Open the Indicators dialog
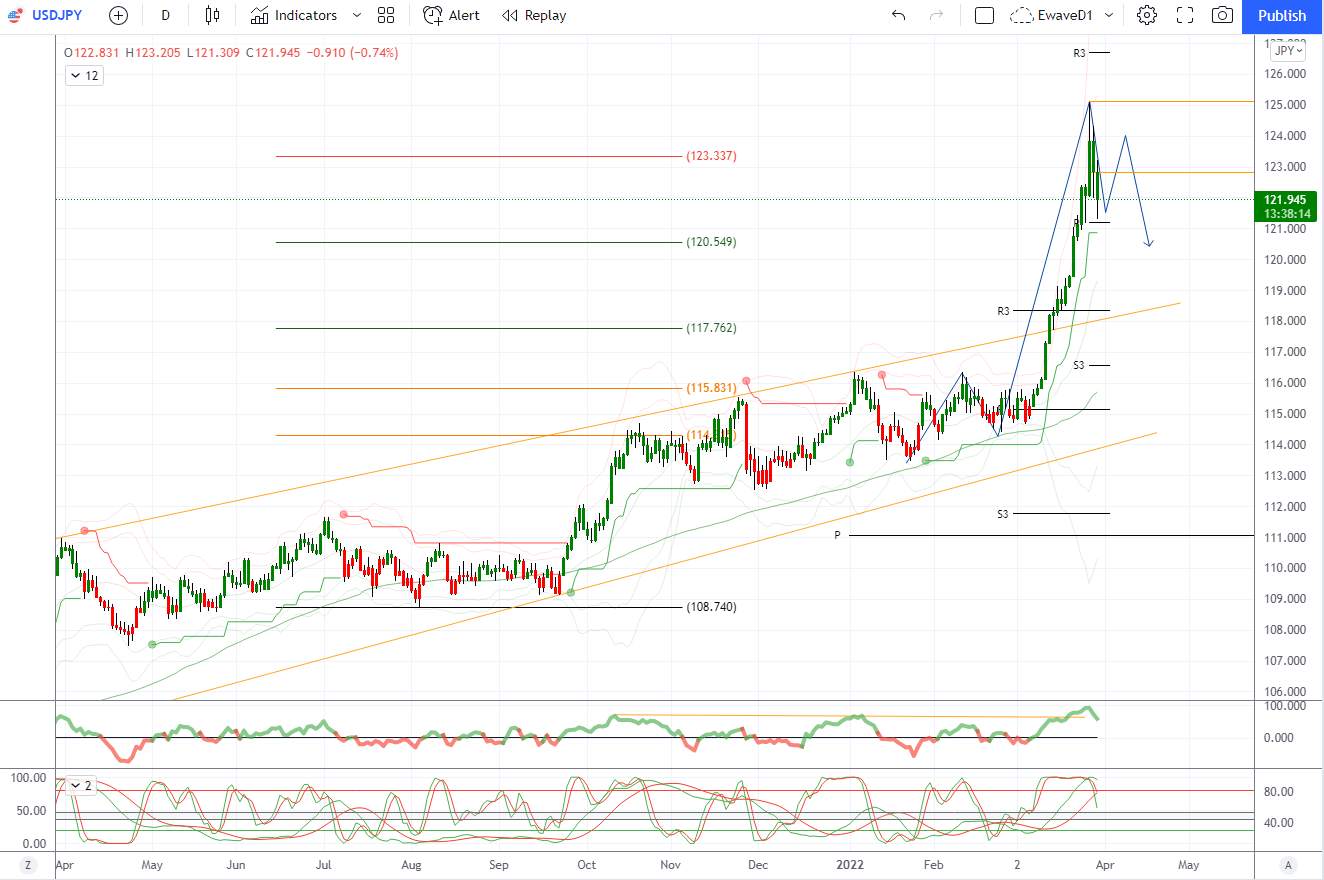This screenshot has height=880, width=1324. click(x=294, y=15)
